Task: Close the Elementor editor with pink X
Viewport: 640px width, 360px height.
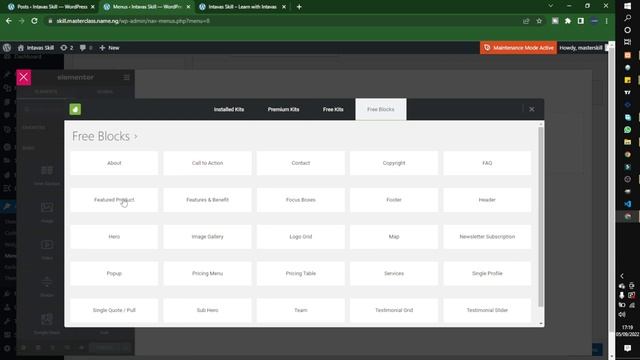Action: pos(24,77)
